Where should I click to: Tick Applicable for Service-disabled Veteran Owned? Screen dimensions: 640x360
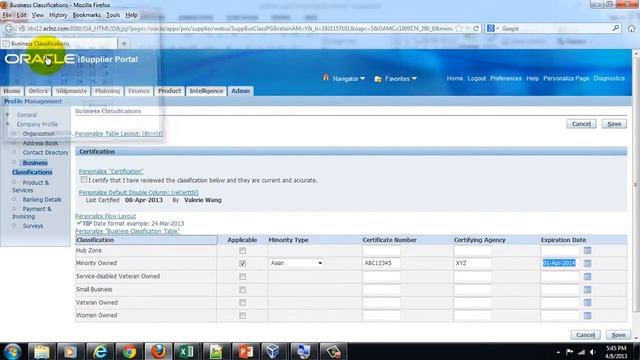[242, 277]
